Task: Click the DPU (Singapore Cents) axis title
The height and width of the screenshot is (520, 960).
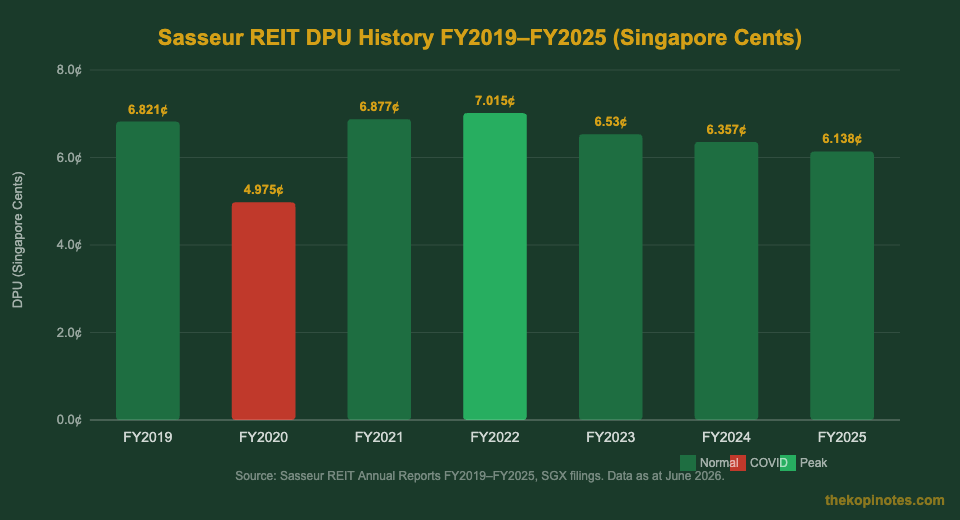Action: (x=18, y=240)
